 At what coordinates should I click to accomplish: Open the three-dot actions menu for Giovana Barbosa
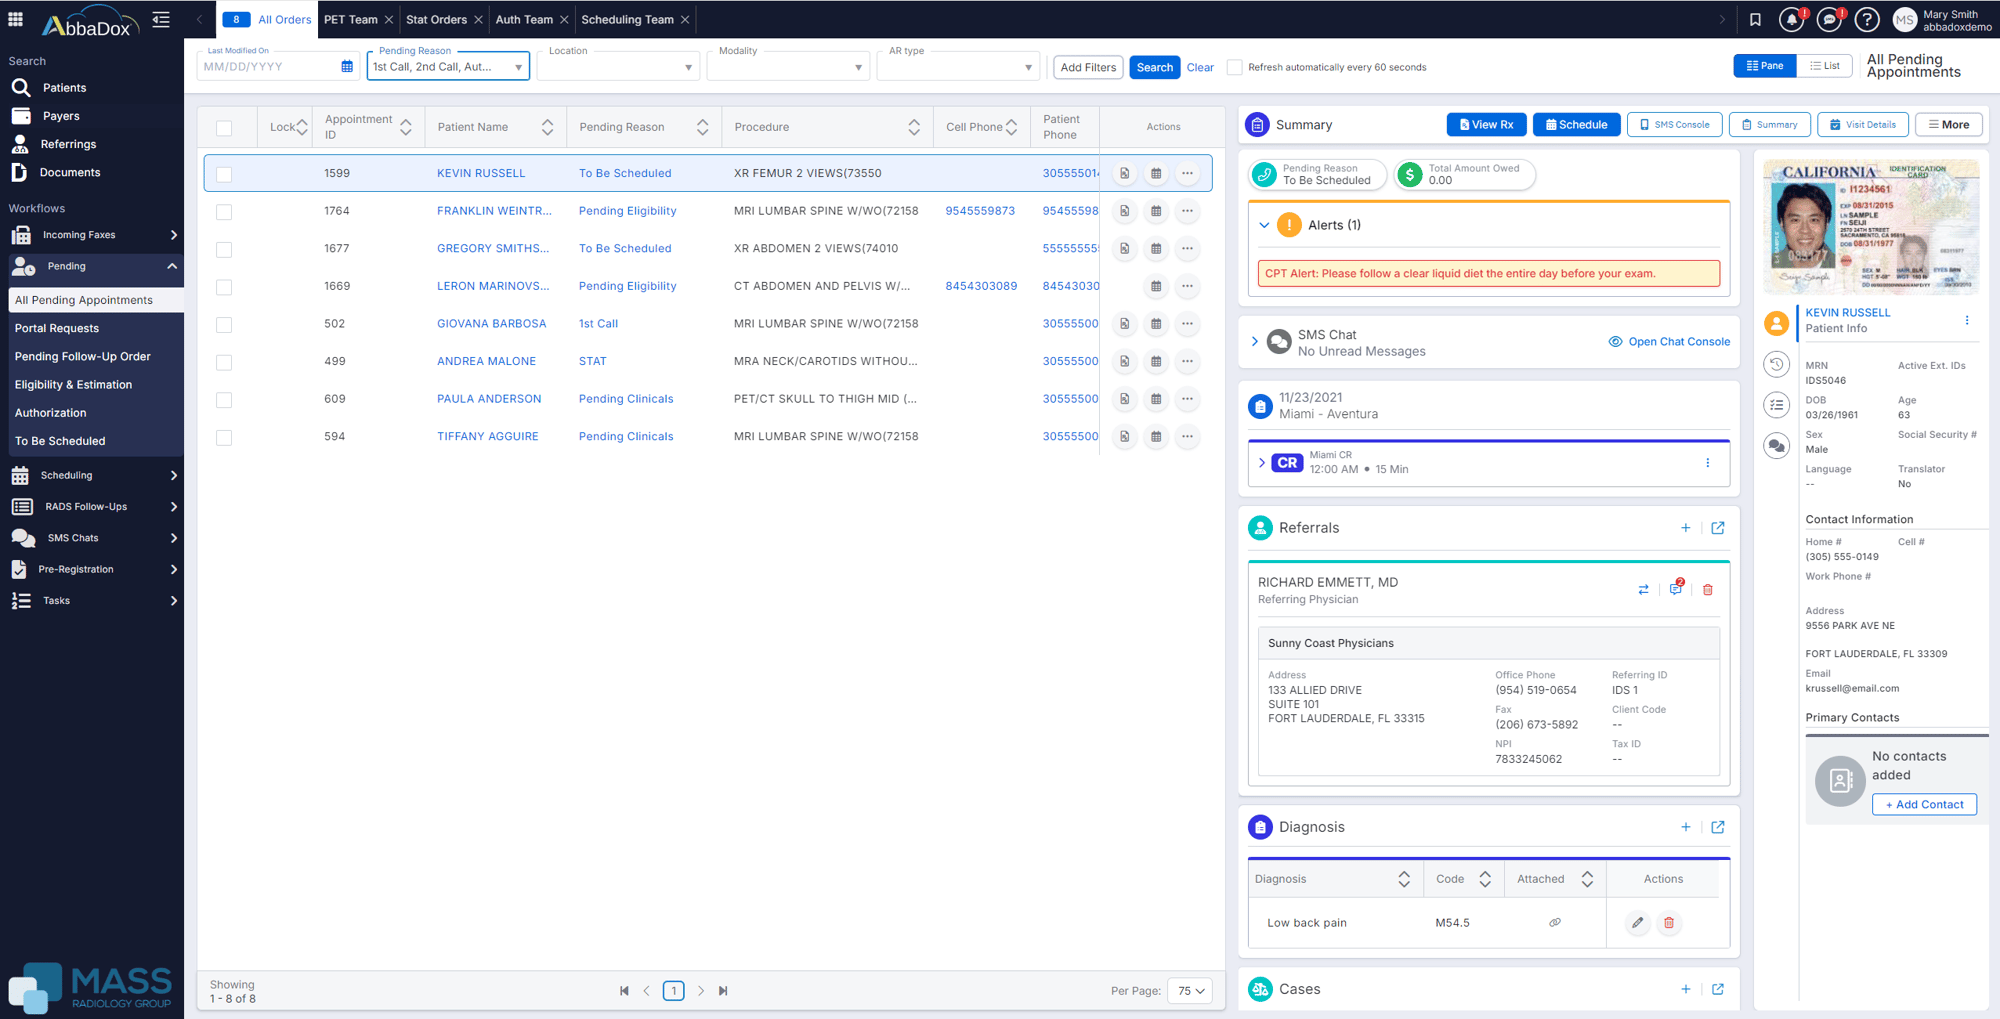(1187, 324)
